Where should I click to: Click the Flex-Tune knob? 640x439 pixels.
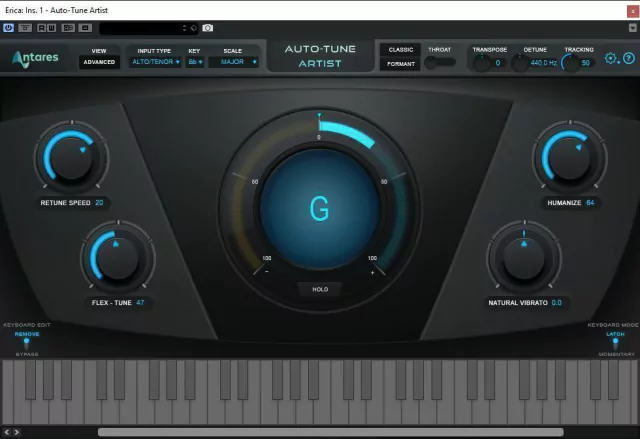118,258
